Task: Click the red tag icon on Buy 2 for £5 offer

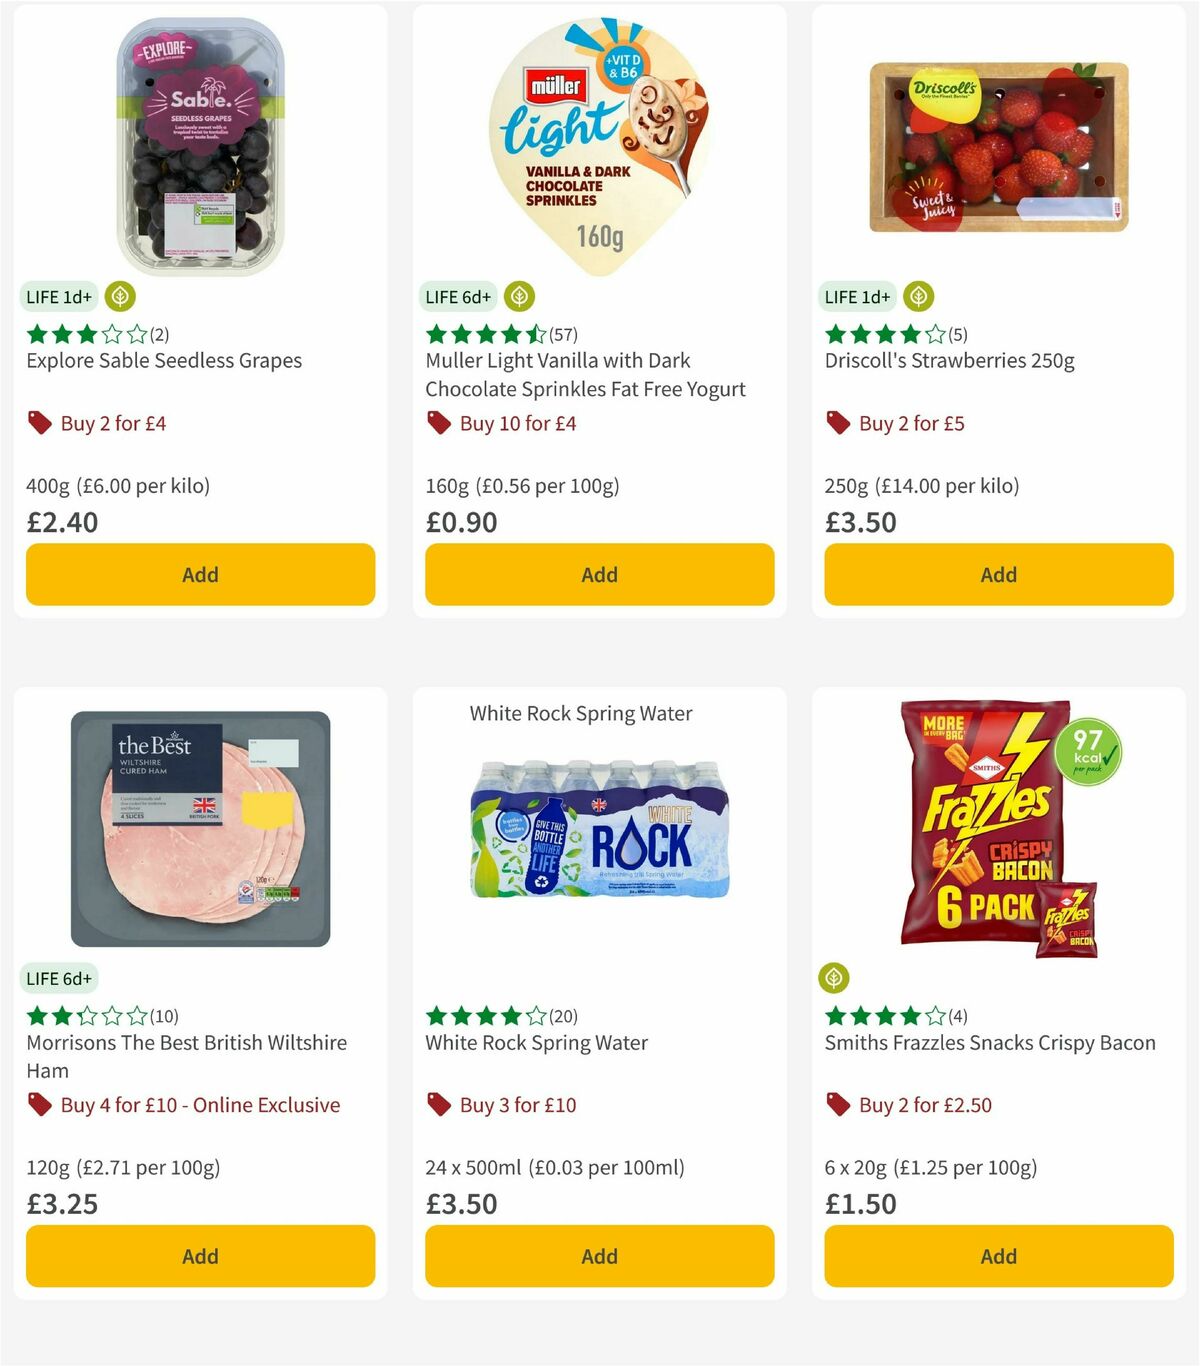Action: [x=837, y=423]
